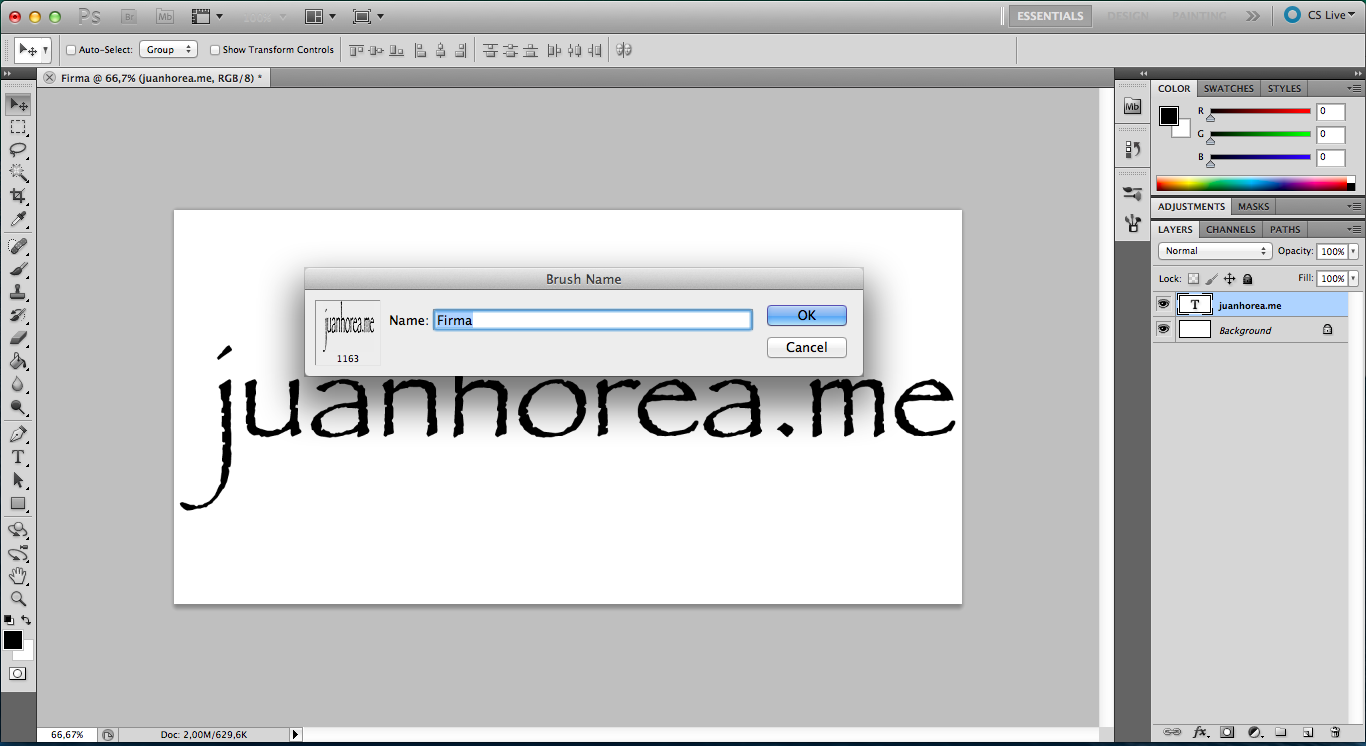1366x746 pixels.
Task: Select the Zoom tool in toolbox
Action: (x=18, y=598)
